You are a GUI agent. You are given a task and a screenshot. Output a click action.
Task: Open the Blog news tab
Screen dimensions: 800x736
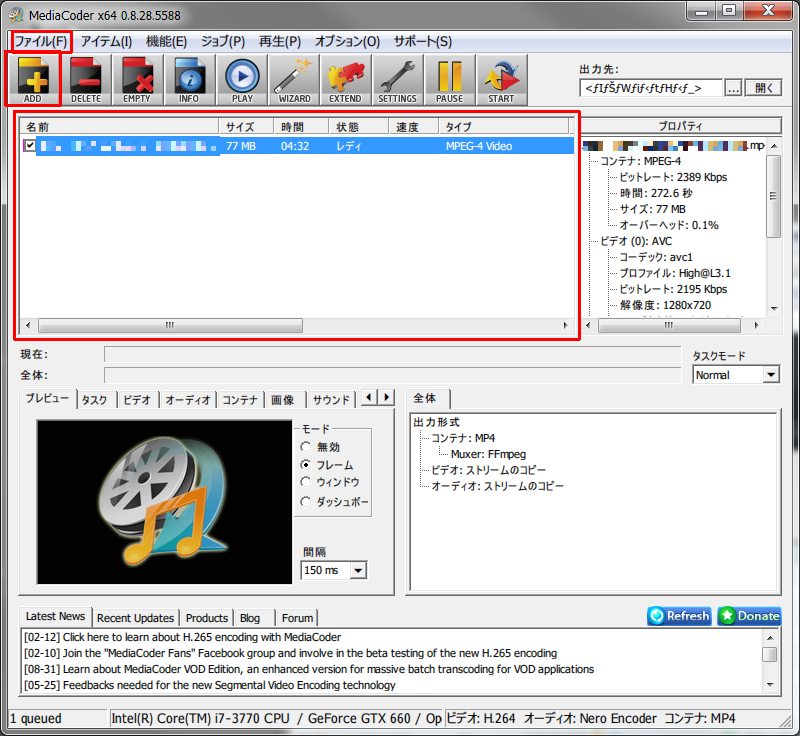click(x=250, y=618)
